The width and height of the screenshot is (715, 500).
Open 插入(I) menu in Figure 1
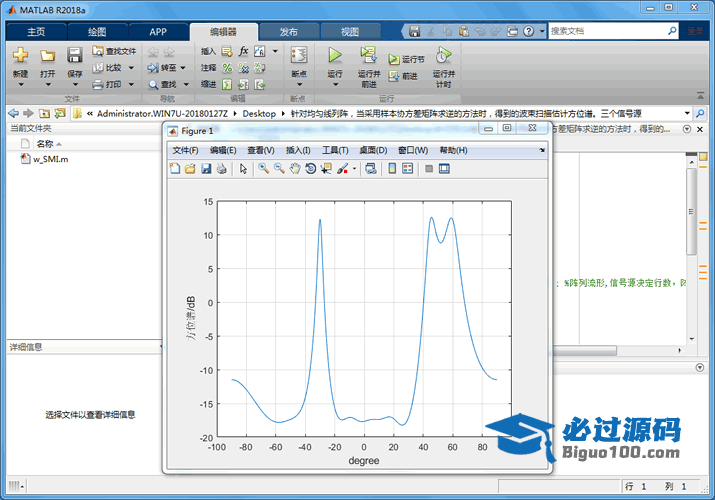298,150
